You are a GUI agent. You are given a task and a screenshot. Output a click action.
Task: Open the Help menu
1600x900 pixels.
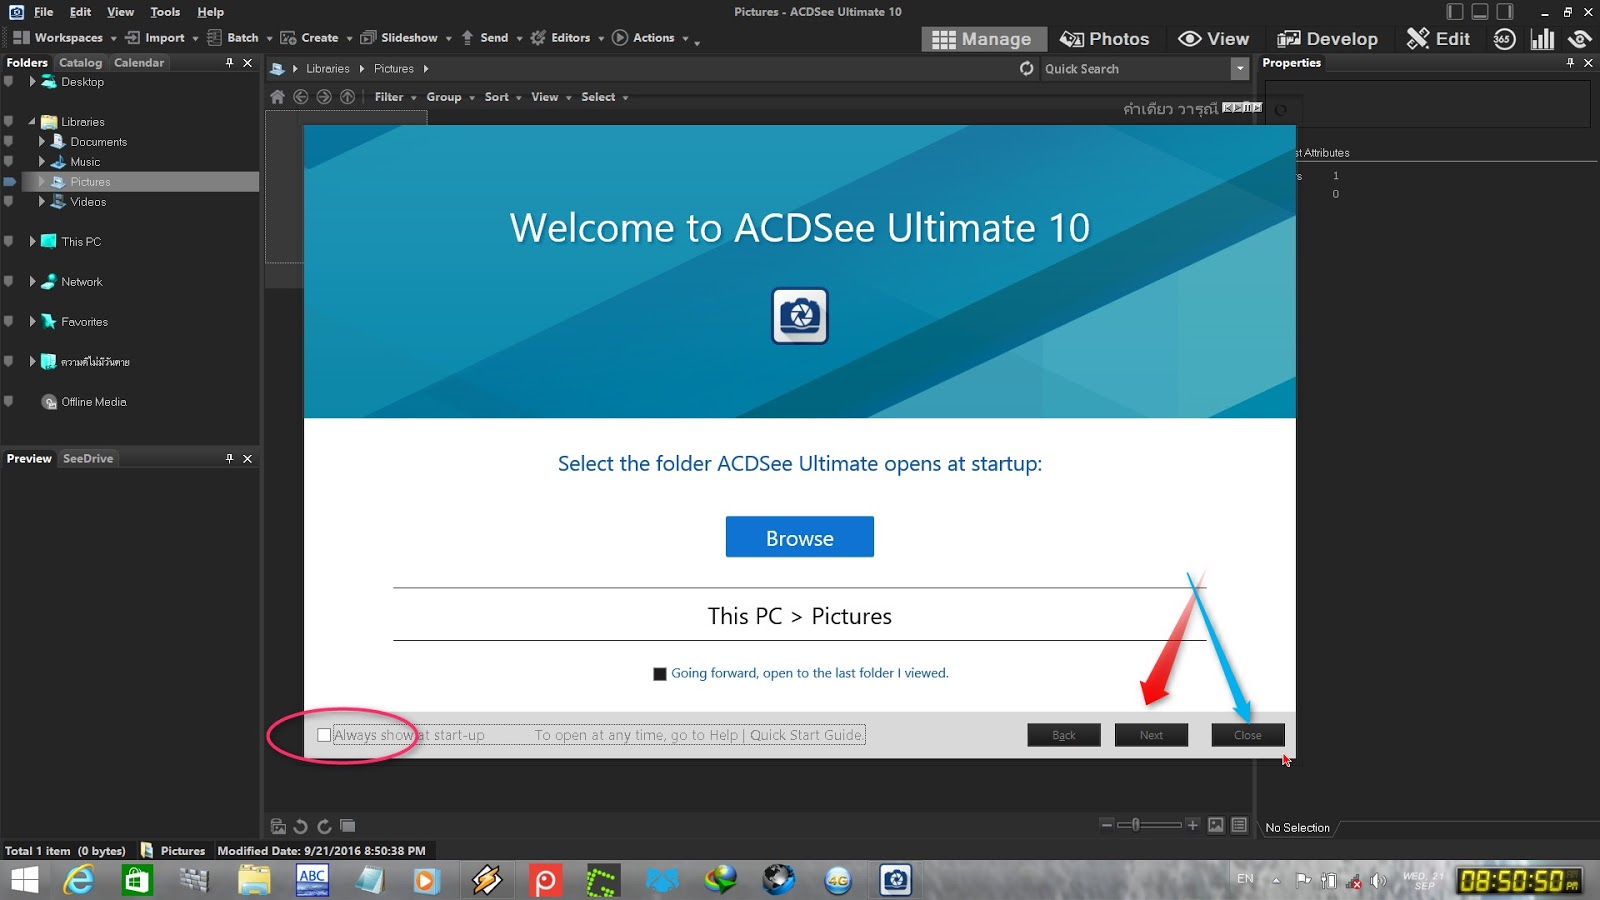[x=210, y=12]
